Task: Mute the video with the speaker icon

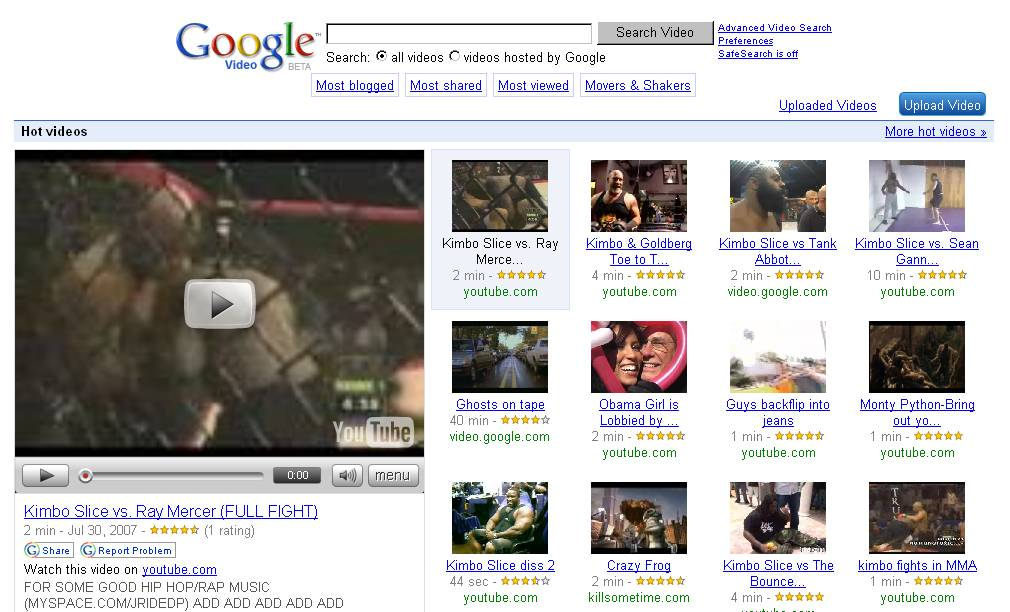Action: [347, 475]
